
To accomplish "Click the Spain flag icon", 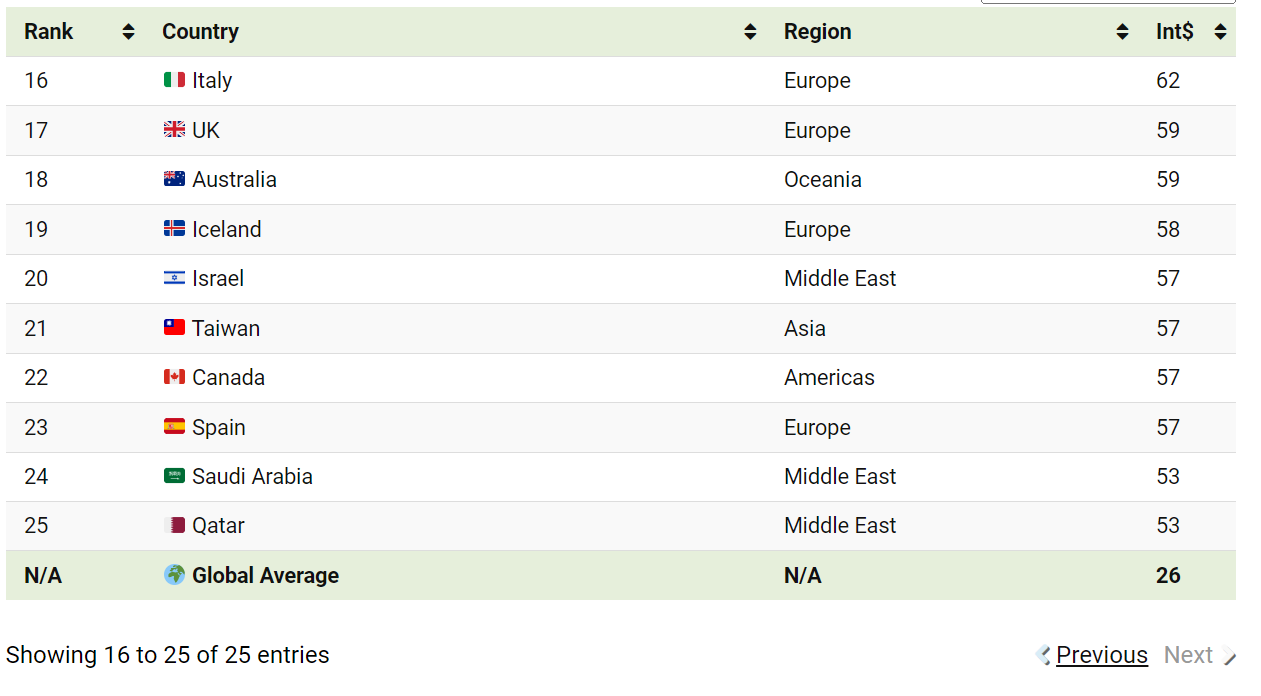I will 174,427.
